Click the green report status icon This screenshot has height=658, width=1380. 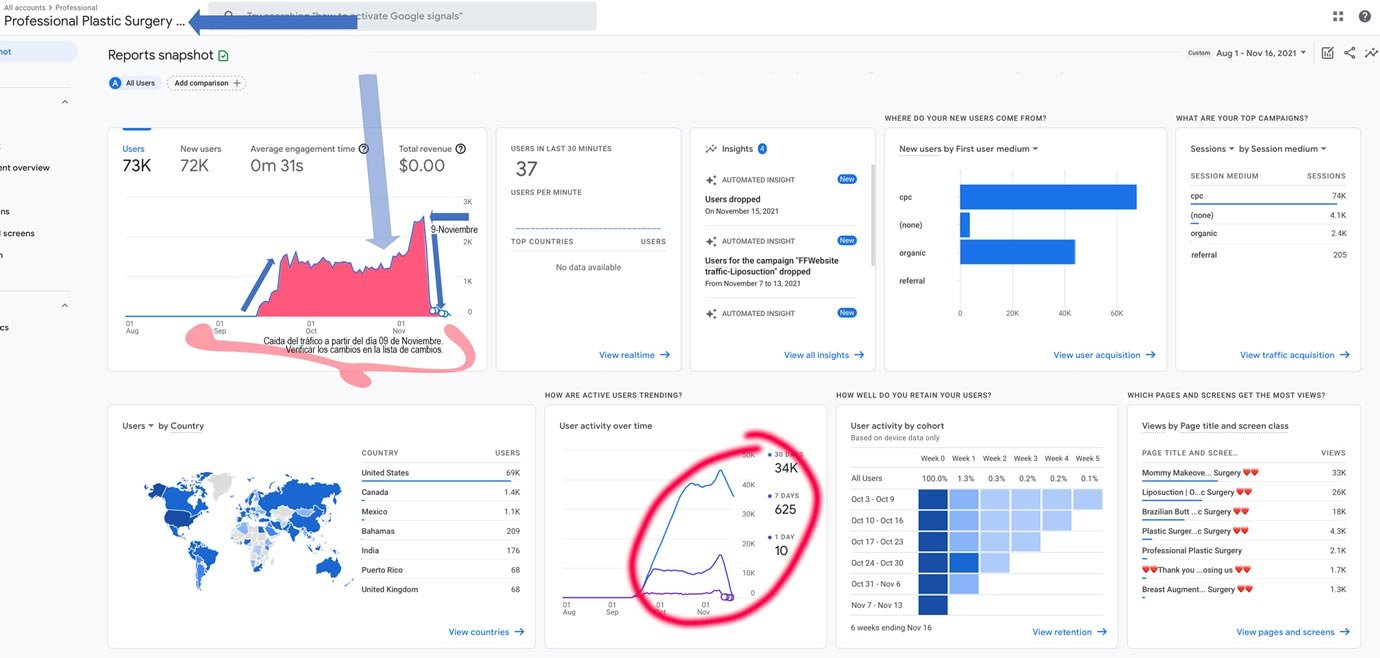coord(223,56)
